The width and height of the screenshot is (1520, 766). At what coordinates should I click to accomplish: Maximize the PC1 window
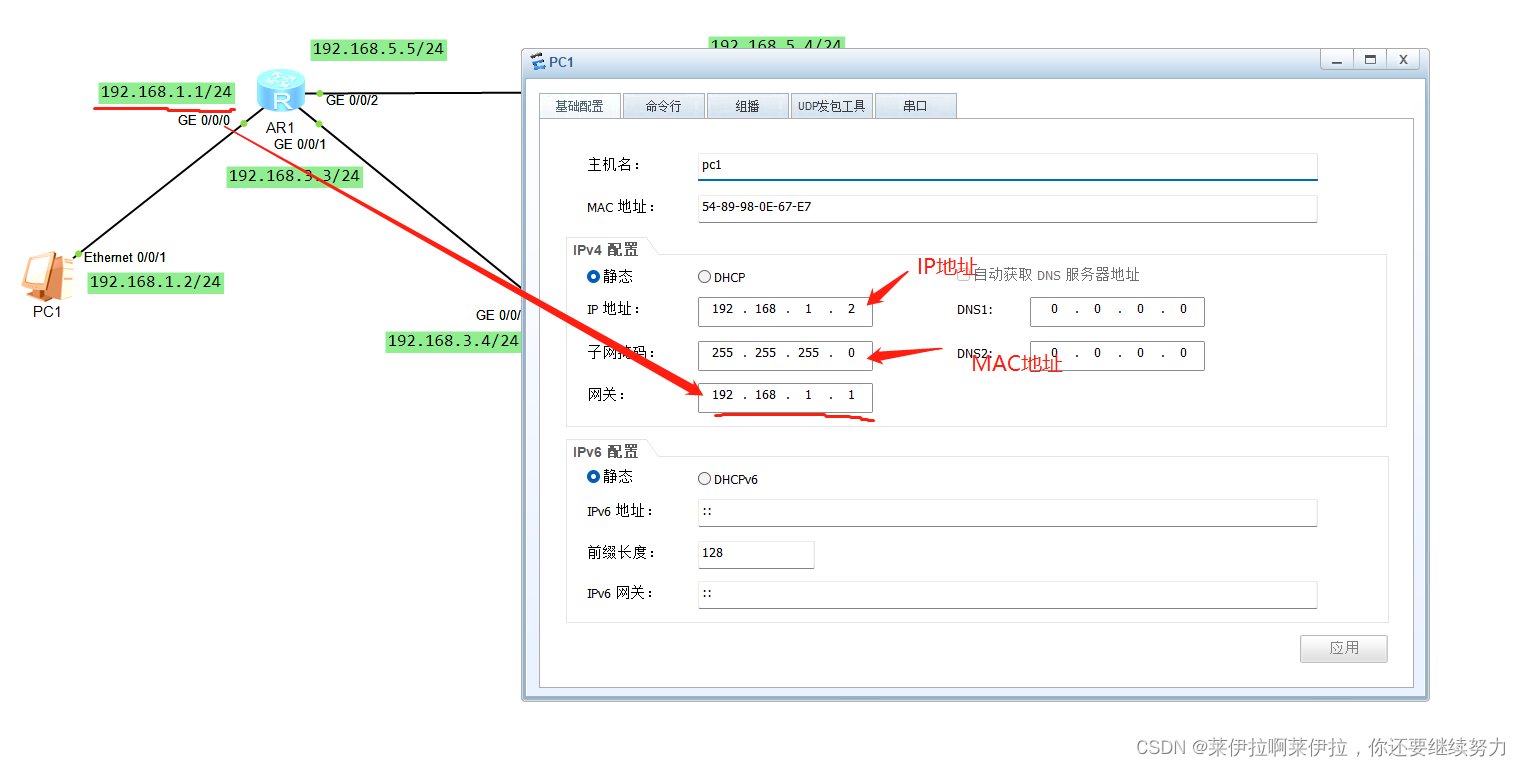coord(1370,60)
